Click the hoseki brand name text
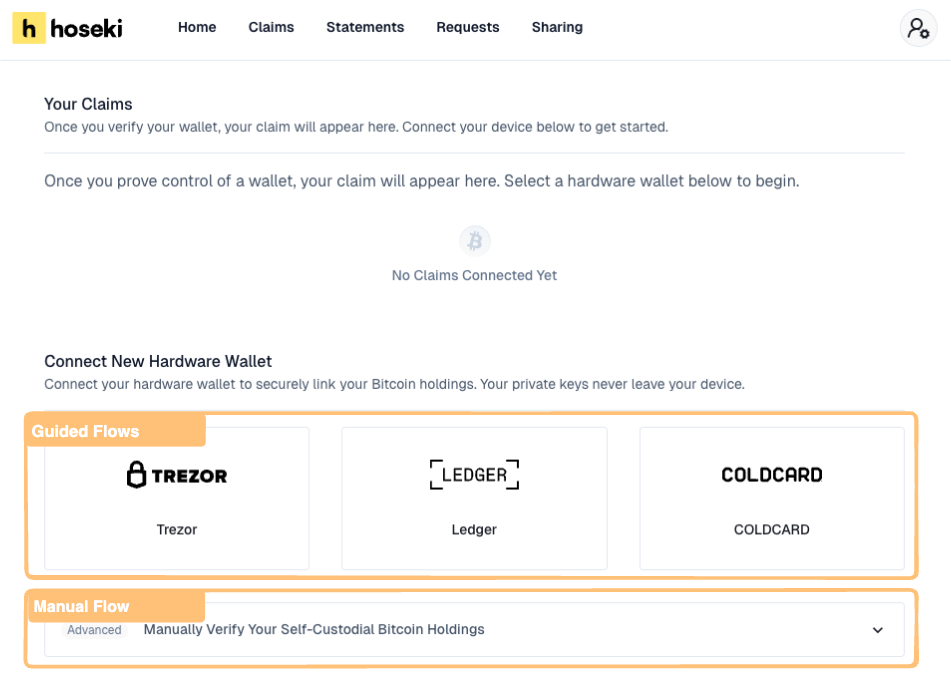The width and height of the screenshot is (951, 675). [x=86, y=28]
